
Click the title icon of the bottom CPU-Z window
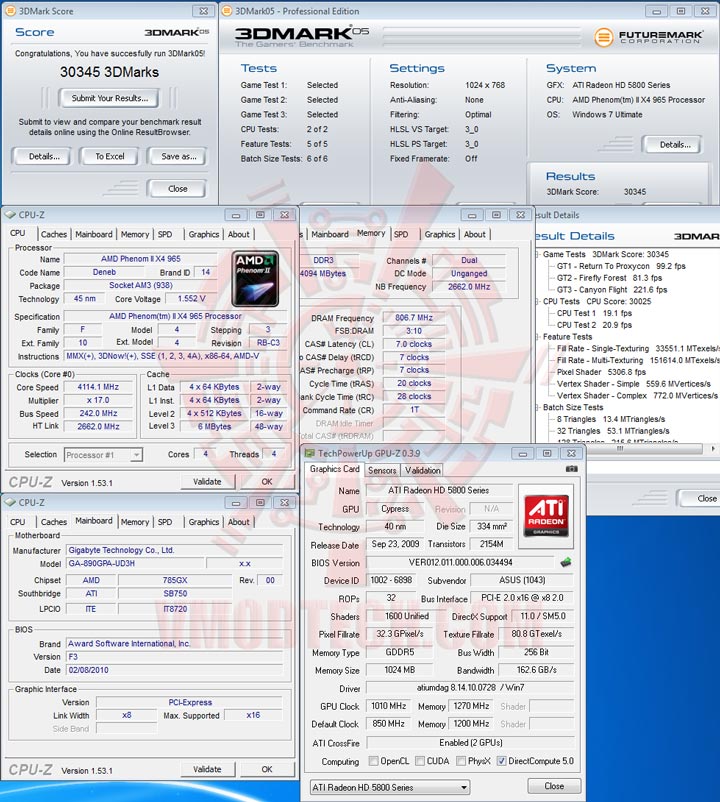(x=10, y=502)
